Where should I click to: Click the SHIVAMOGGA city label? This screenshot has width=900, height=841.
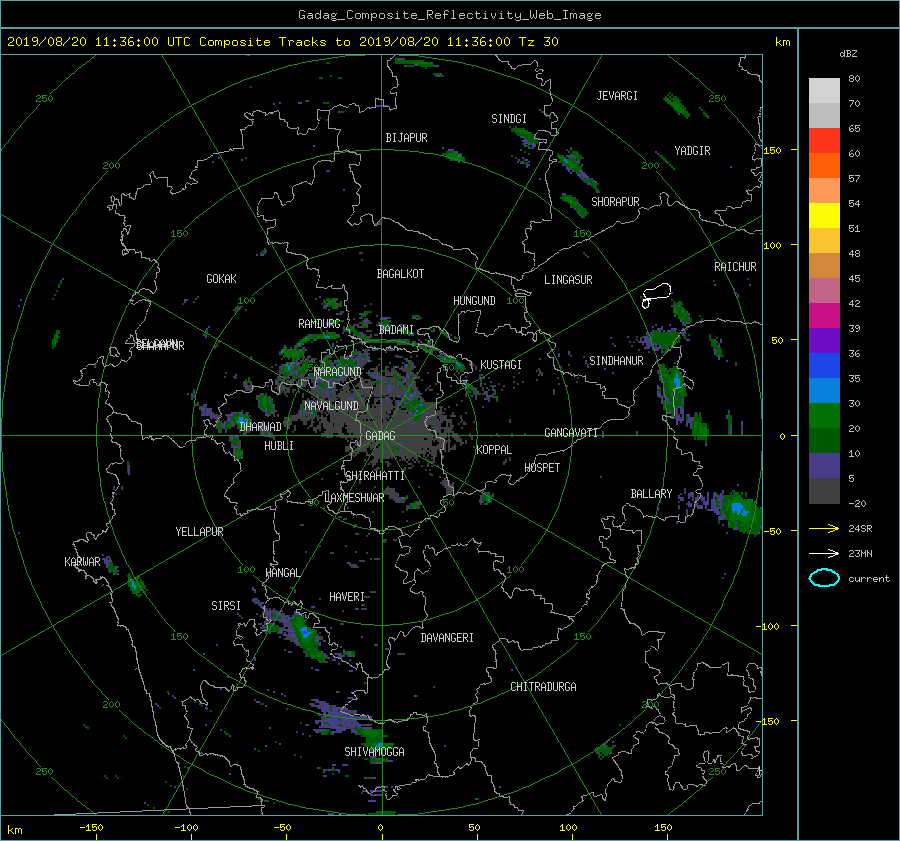[x=374, y=751]
